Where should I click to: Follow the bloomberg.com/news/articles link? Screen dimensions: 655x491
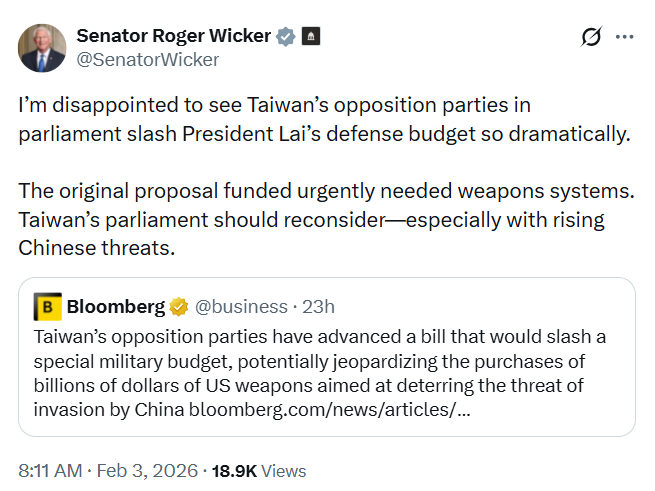pyautogui.click(x=330, y=409)
